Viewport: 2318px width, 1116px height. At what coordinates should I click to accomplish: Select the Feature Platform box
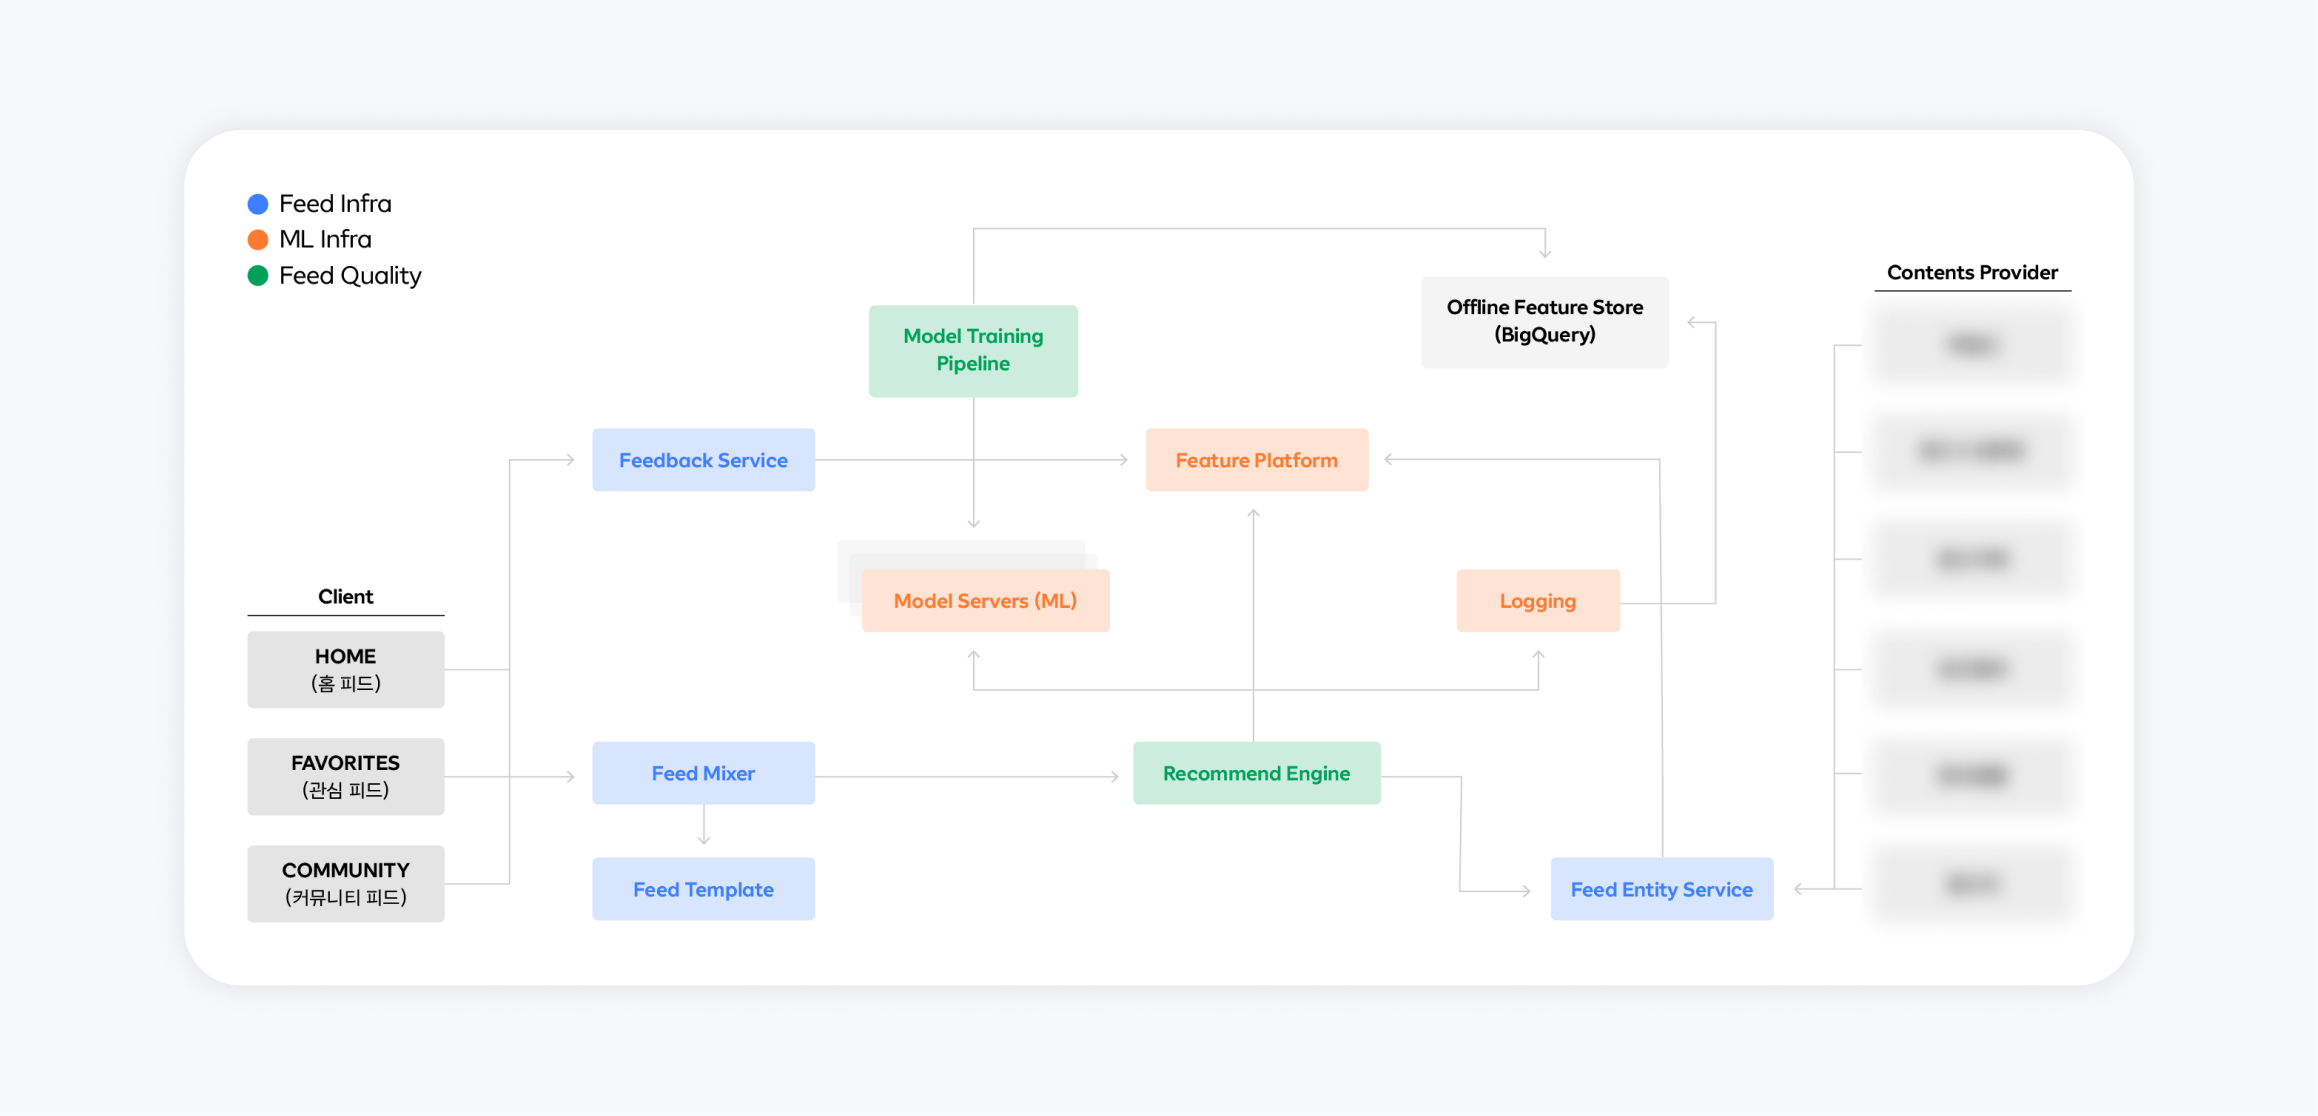1256,460
